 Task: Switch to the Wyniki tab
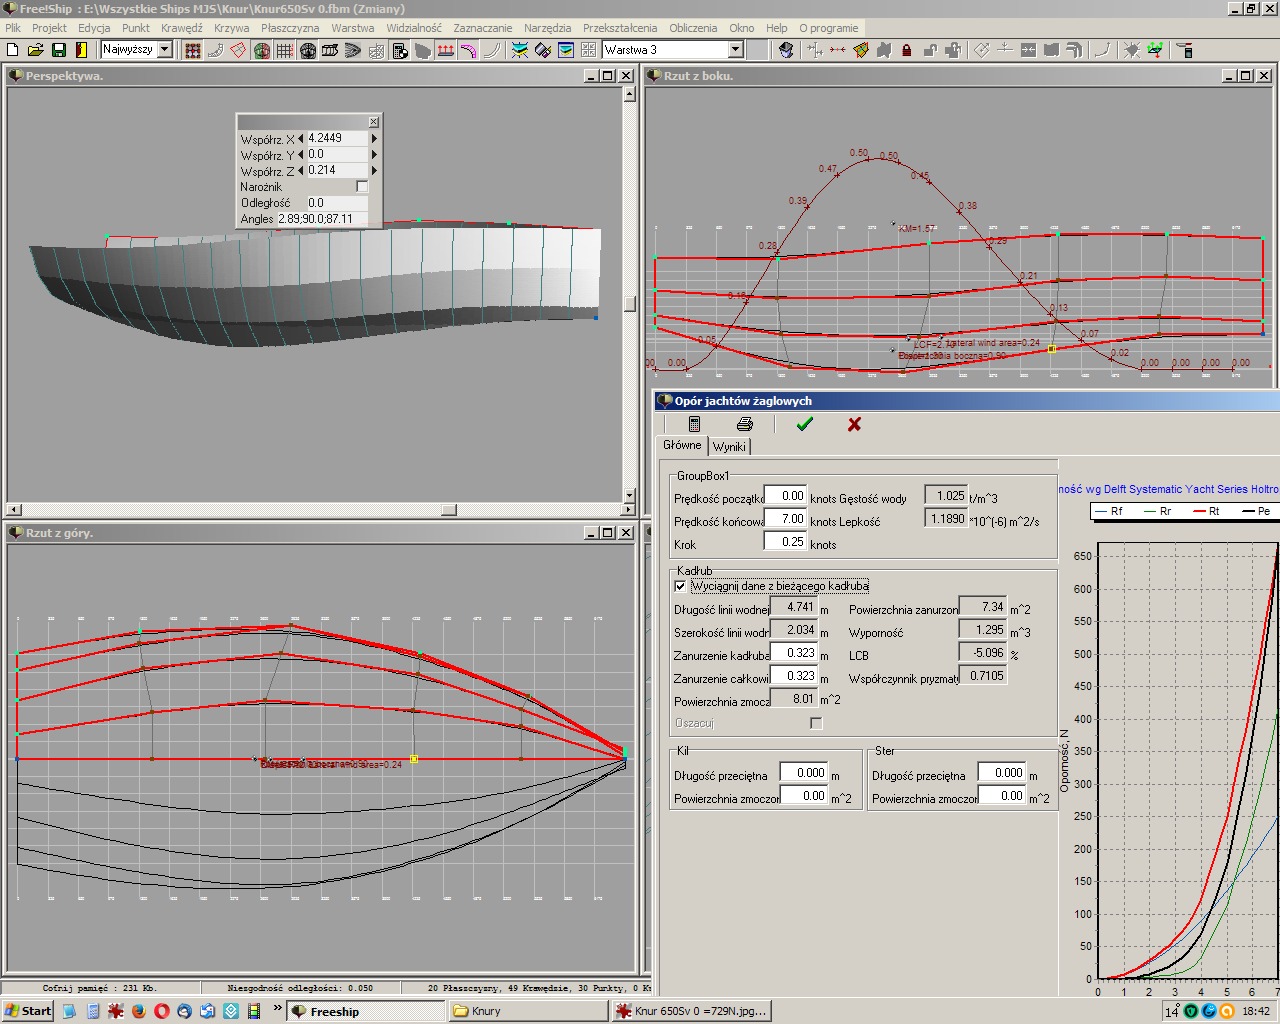(729, 446)
